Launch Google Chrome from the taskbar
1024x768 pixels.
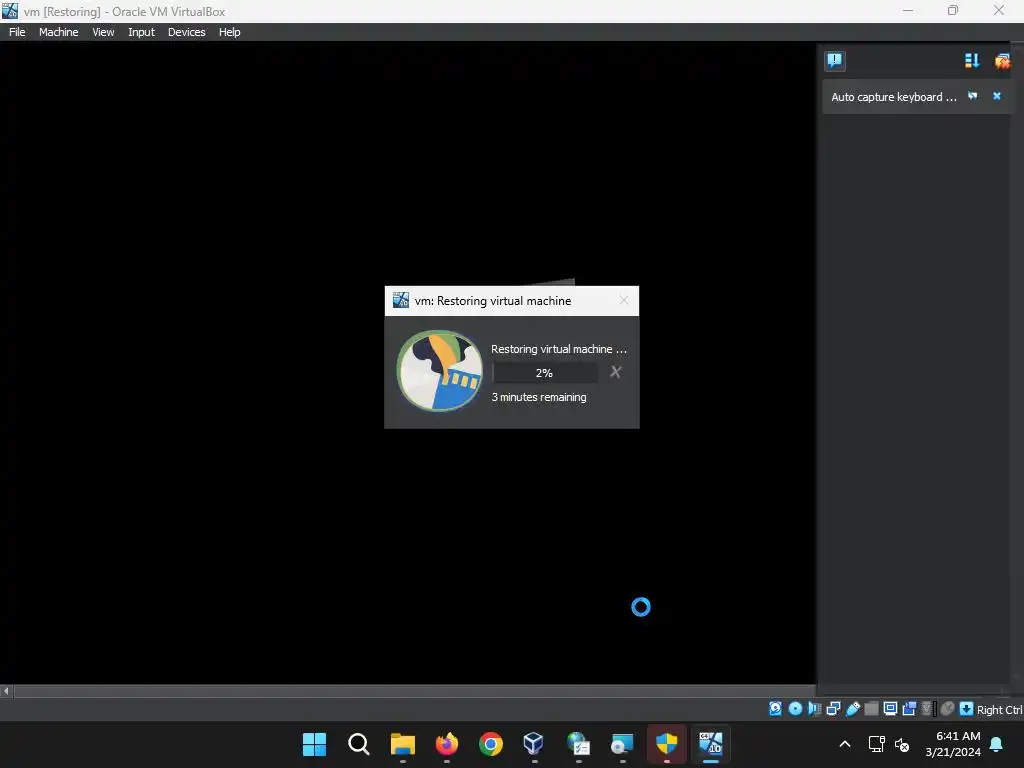pyautogui.click(x=490, y=744)
